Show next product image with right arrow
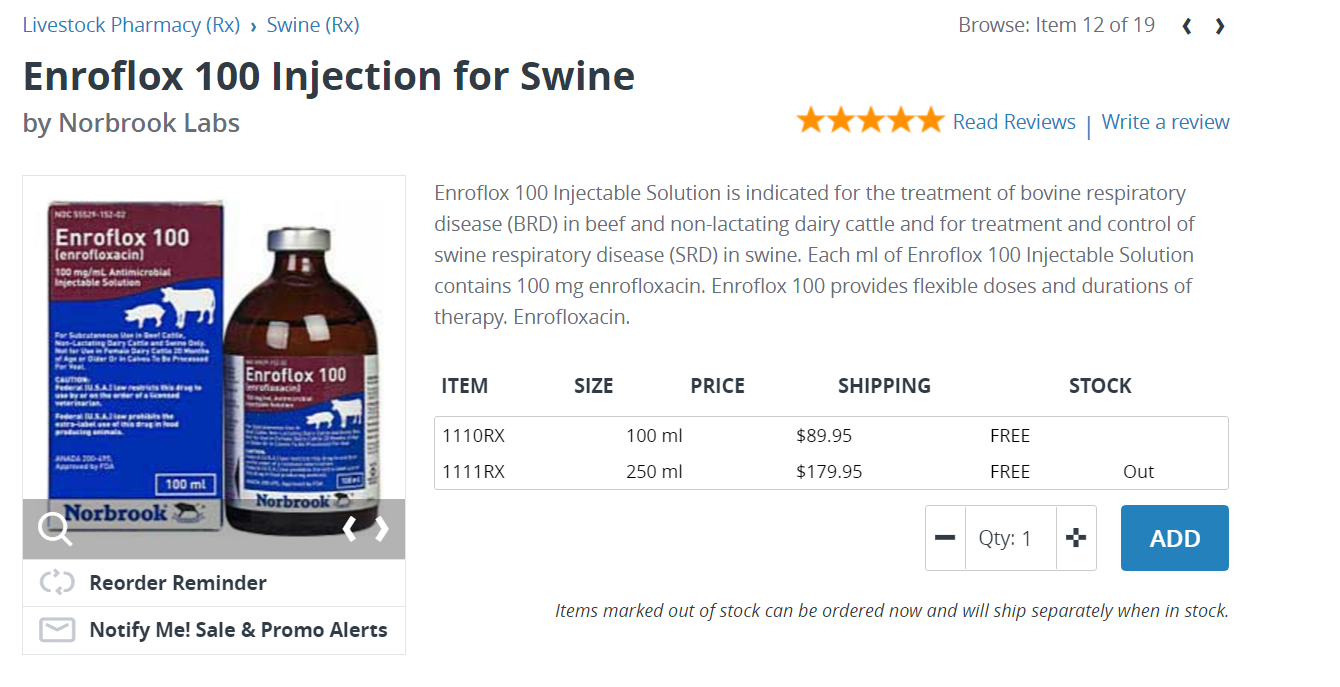Image resolution: width=1340 pixels, height=687 pixels. (382, 529)
